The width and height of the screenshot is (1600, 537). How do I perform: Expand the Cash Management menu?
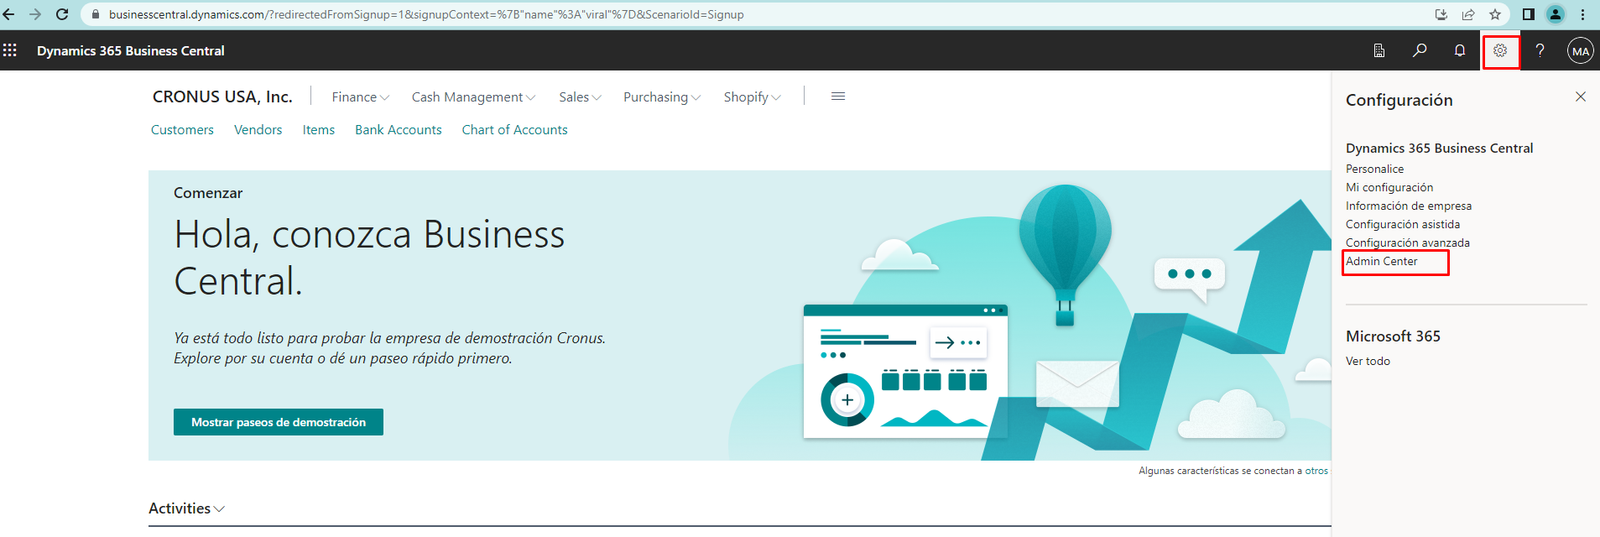pos(473,97)
